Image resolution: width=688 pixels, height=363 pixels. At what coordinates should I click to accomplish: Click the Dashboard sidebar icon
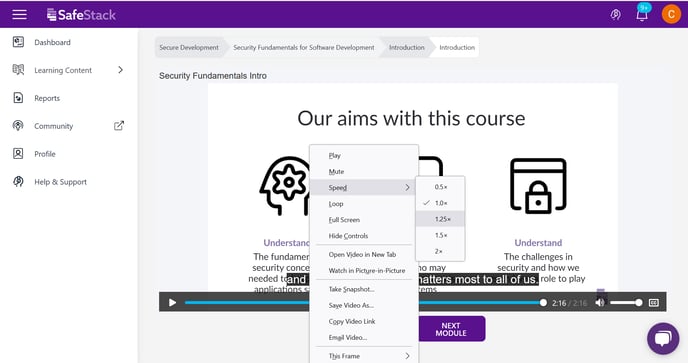click(x=18, y=42)
